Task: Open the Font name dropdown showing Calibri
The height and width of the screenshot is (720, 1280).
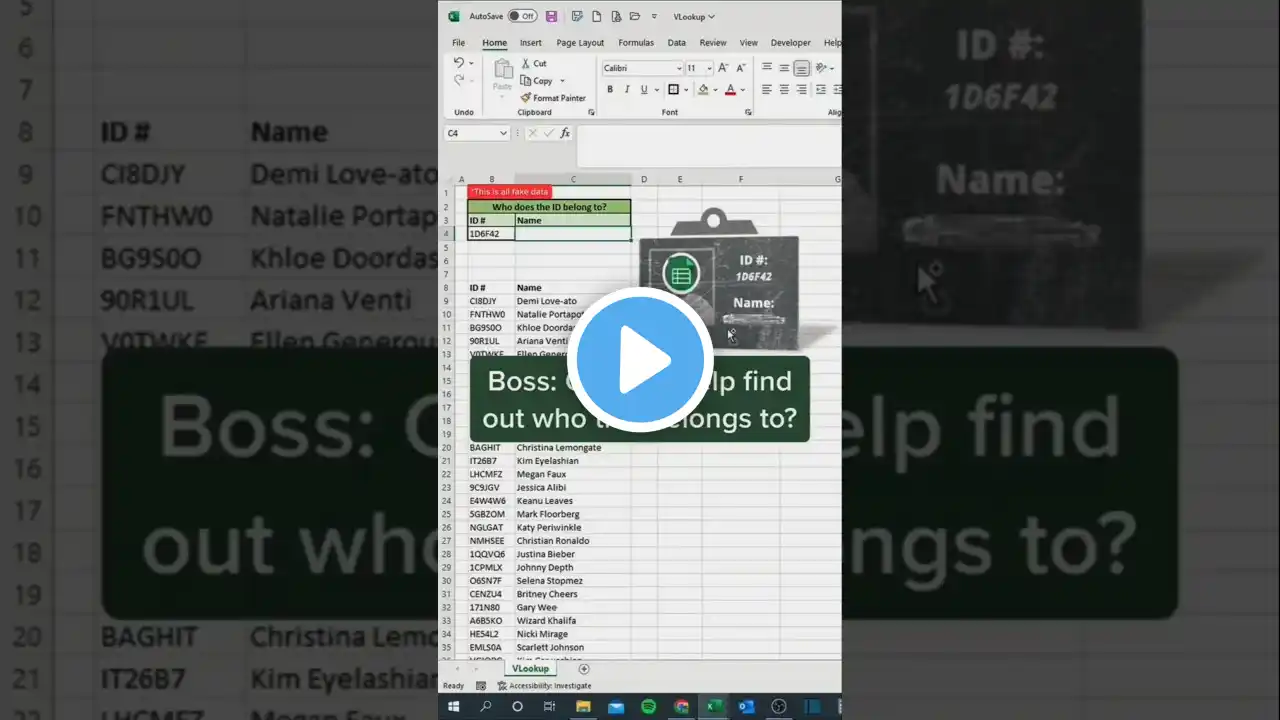Action: [677, 68]
